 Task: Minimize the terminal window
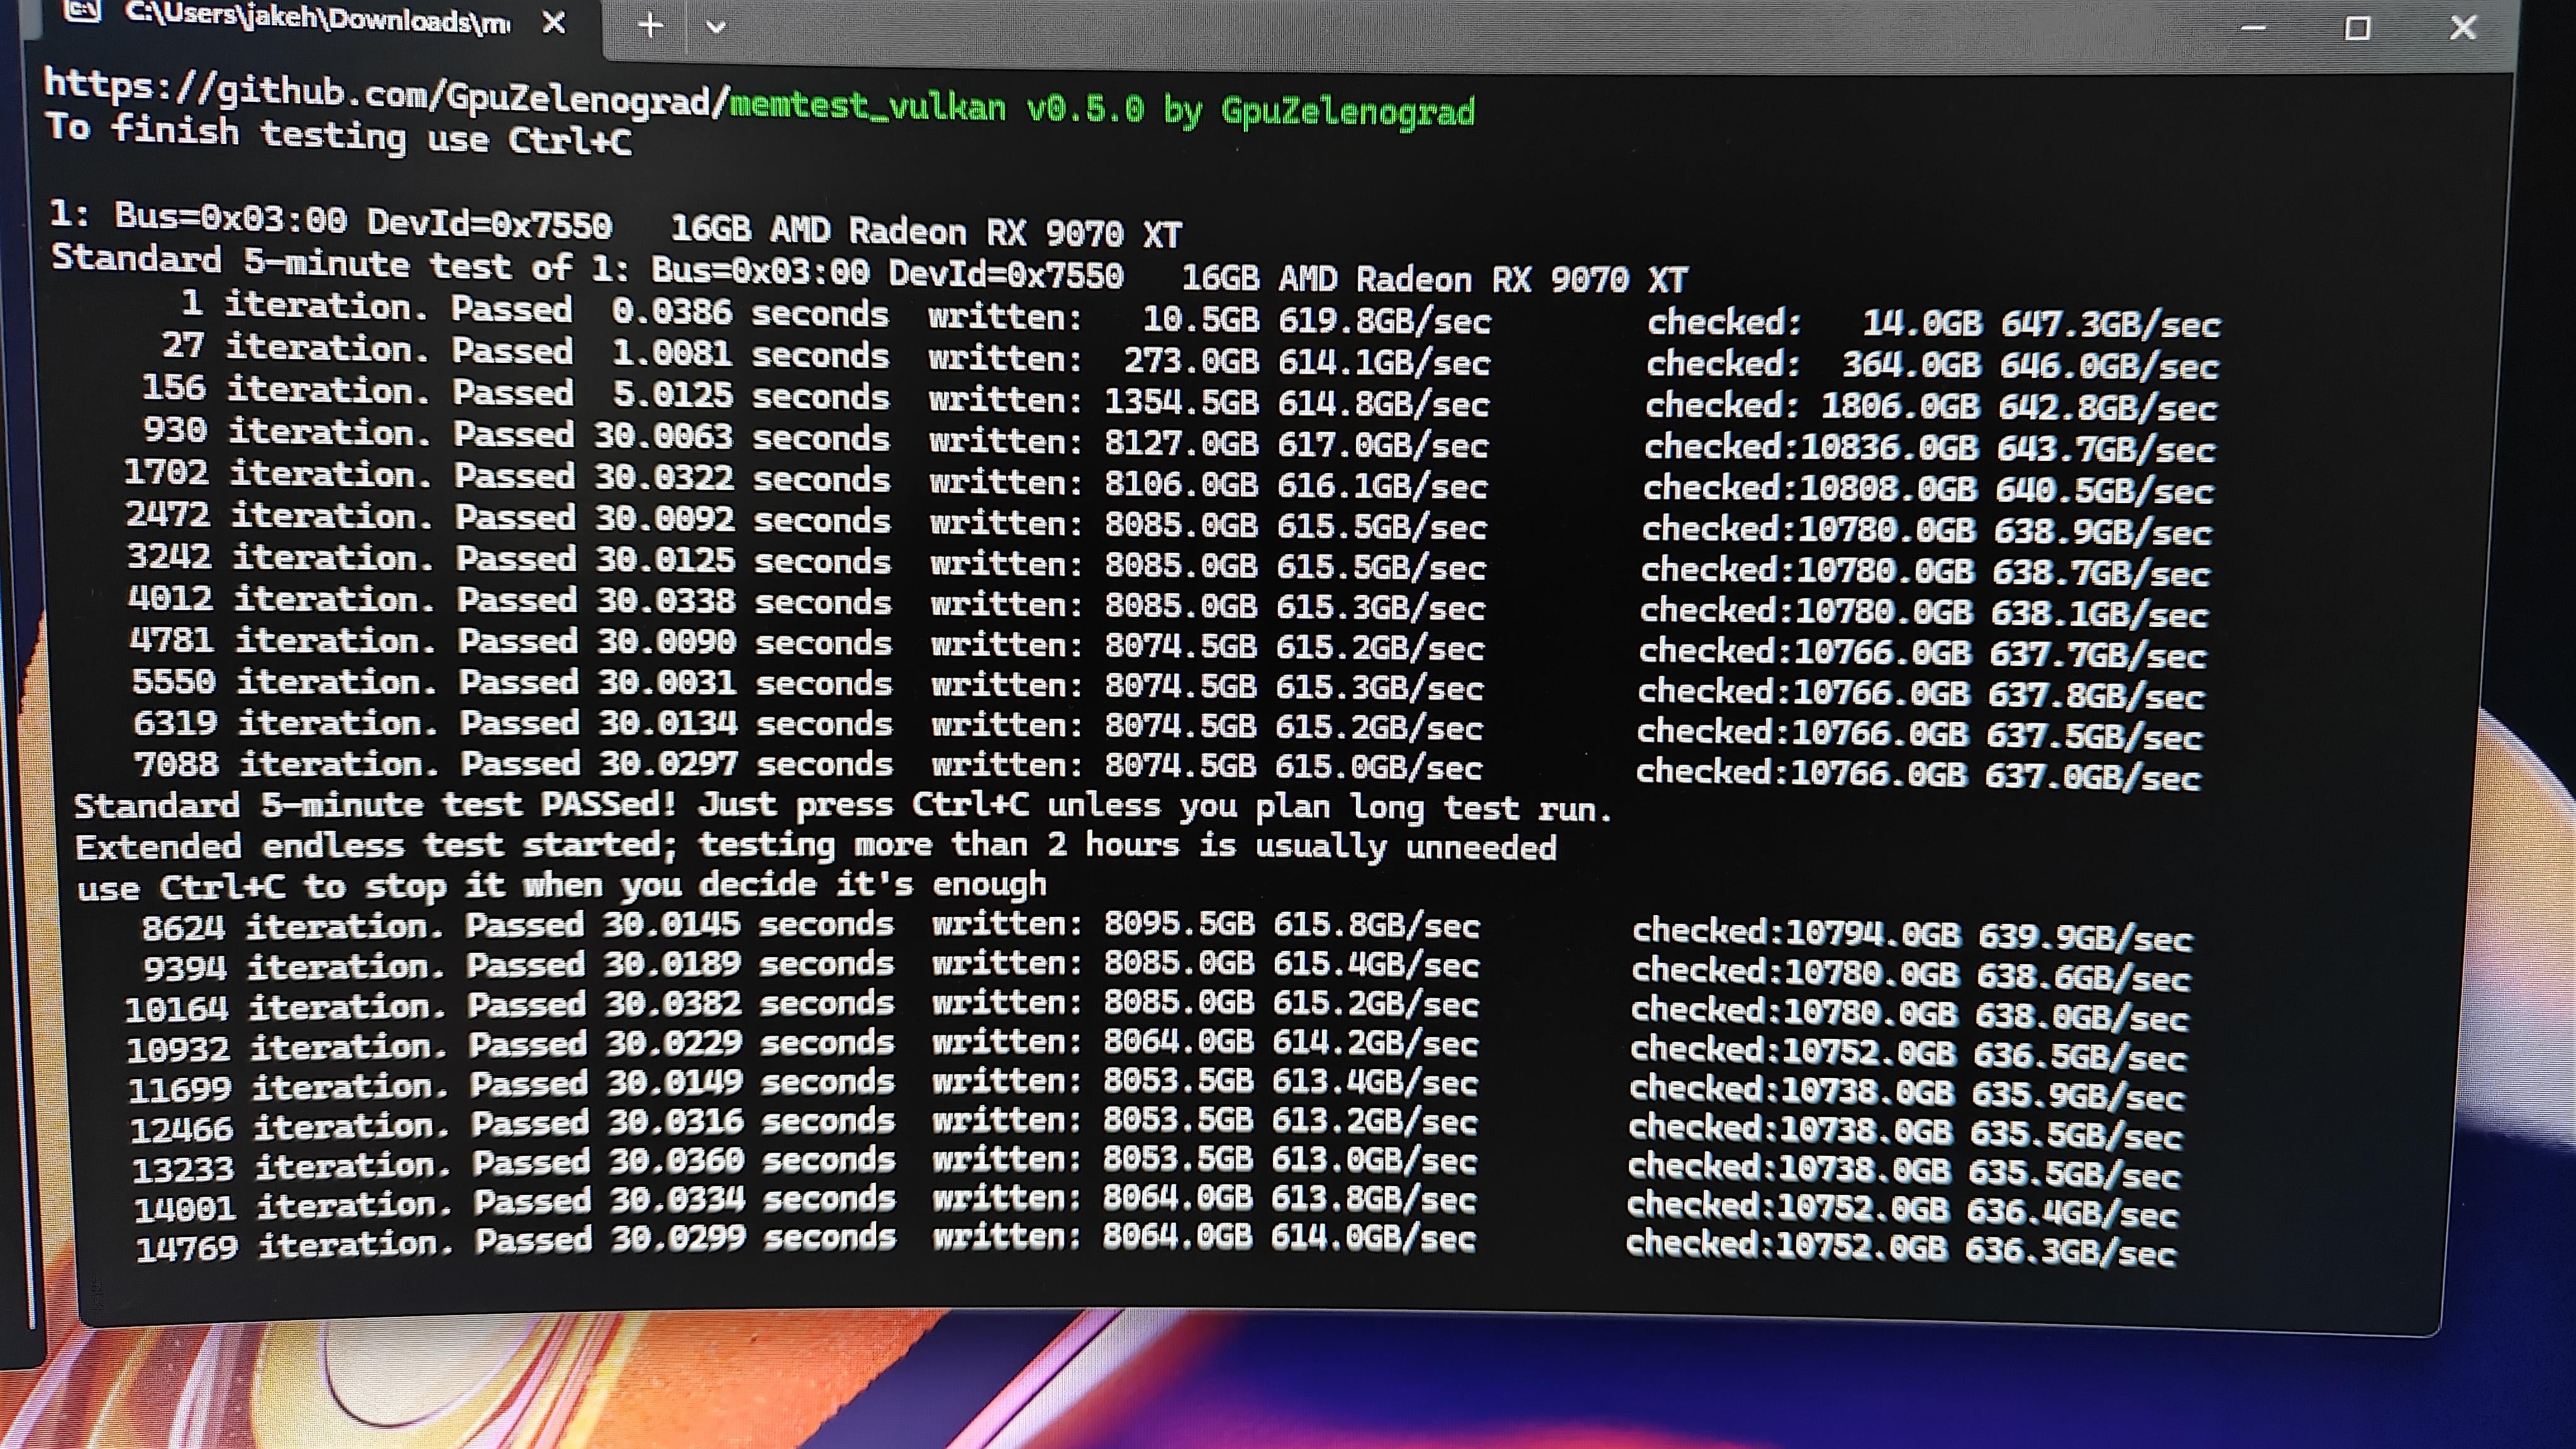2253,28
